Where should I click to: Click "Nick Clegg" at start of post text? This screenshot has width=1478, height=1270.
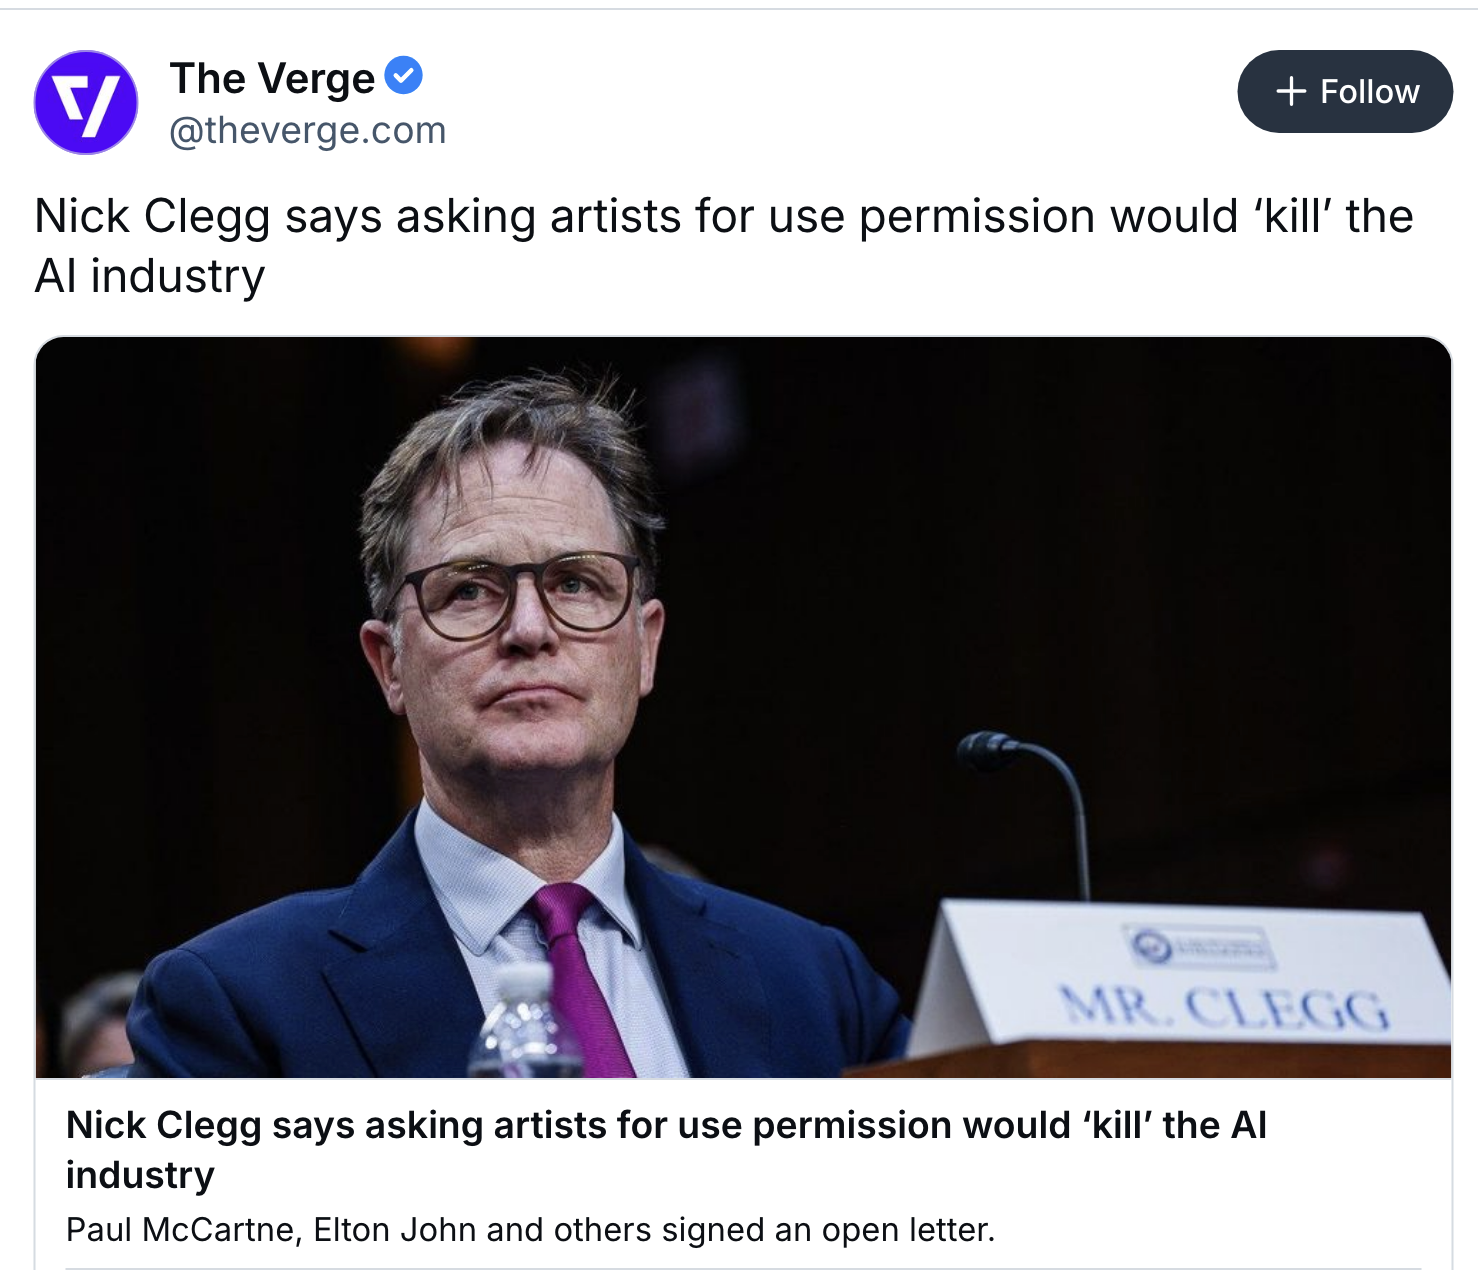point(152,216)
